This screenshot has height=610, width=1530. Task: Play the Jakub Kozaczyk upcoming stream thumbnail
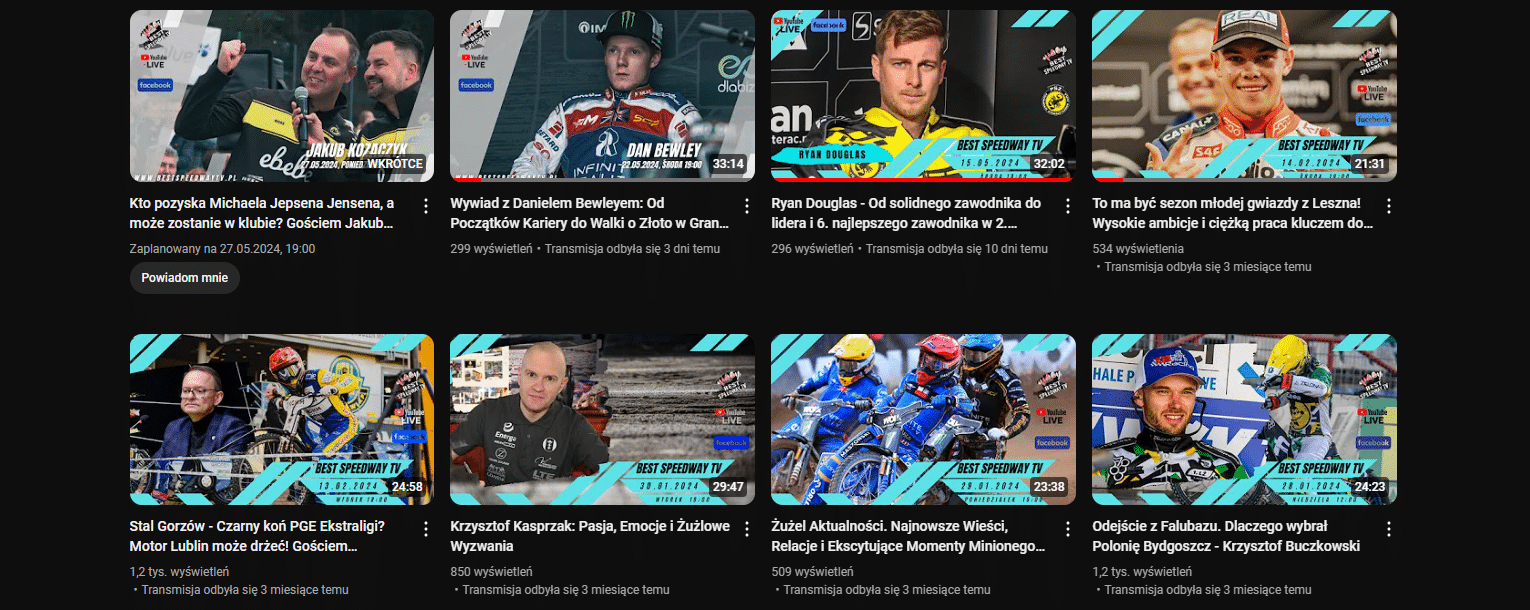click(x=282, y=96)
